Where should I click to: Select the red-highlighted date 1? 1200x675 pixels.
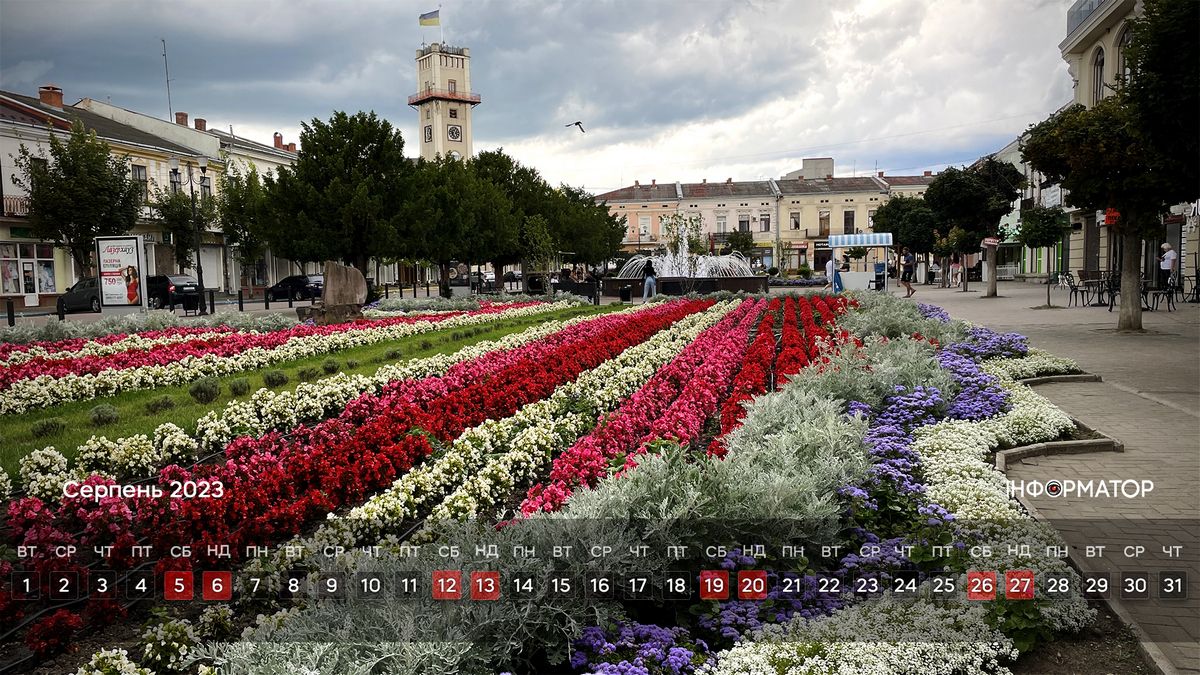[x=28, y=581]
